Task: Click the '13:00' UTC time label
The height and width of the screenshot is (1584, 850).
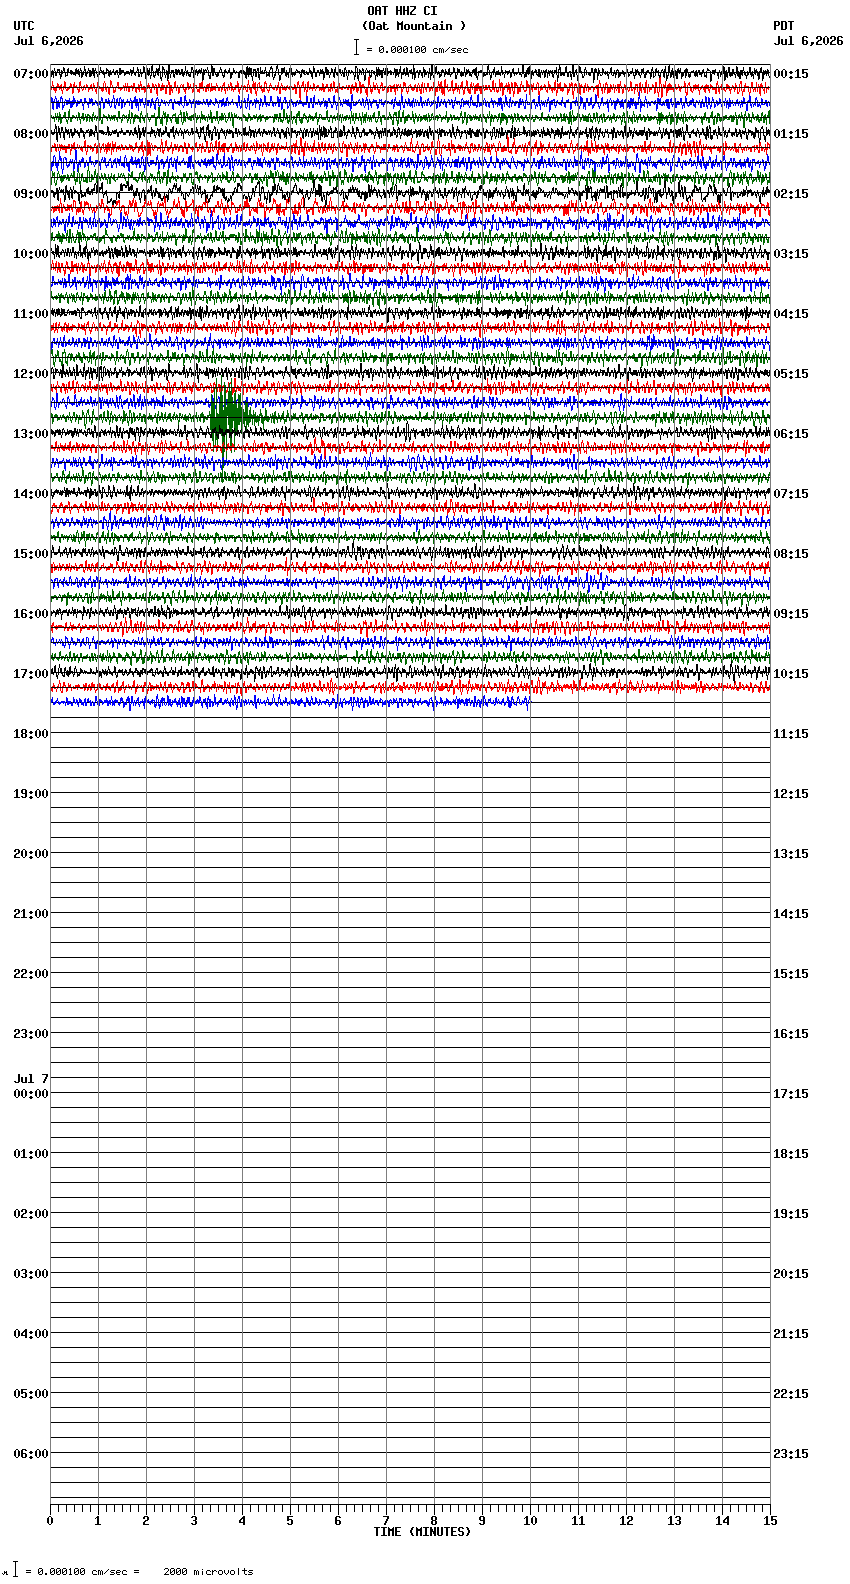Action: [x=31, y=434]
